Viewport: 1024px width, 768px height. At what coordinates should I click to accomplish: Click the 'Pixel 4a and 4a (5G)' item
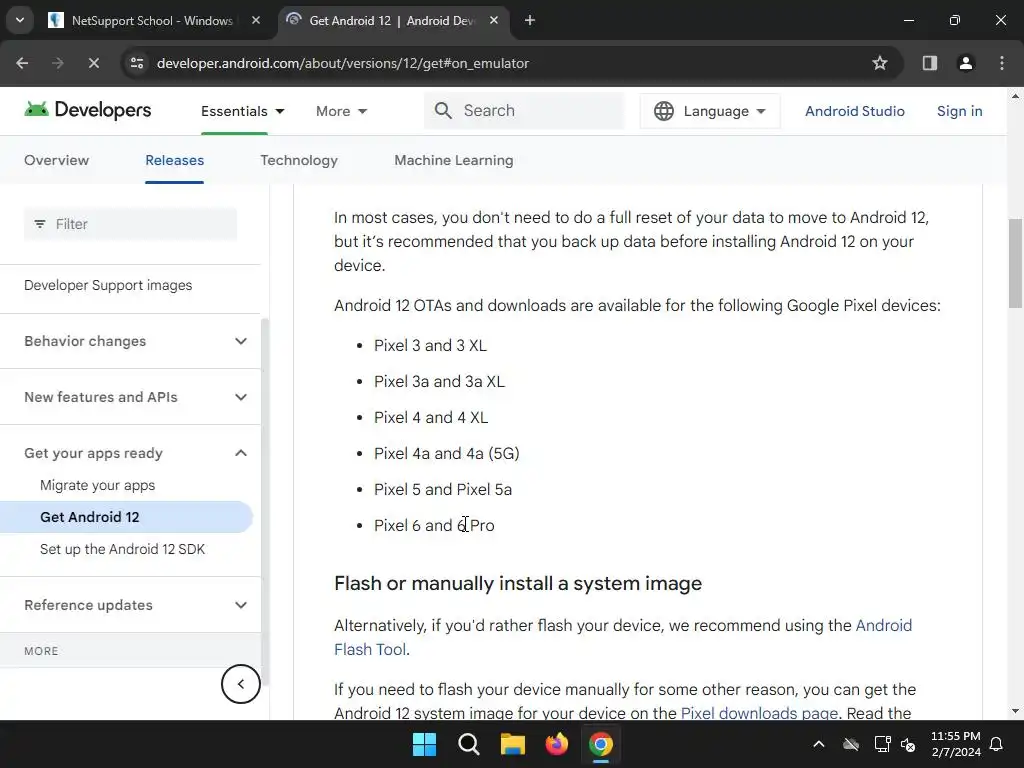point(447,453)
